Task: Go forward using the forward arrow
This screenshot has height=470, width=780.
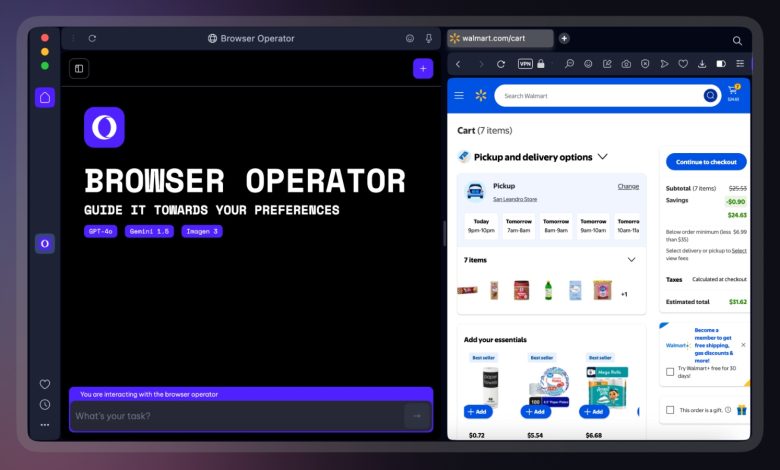Action: click(x=481, y=64)
